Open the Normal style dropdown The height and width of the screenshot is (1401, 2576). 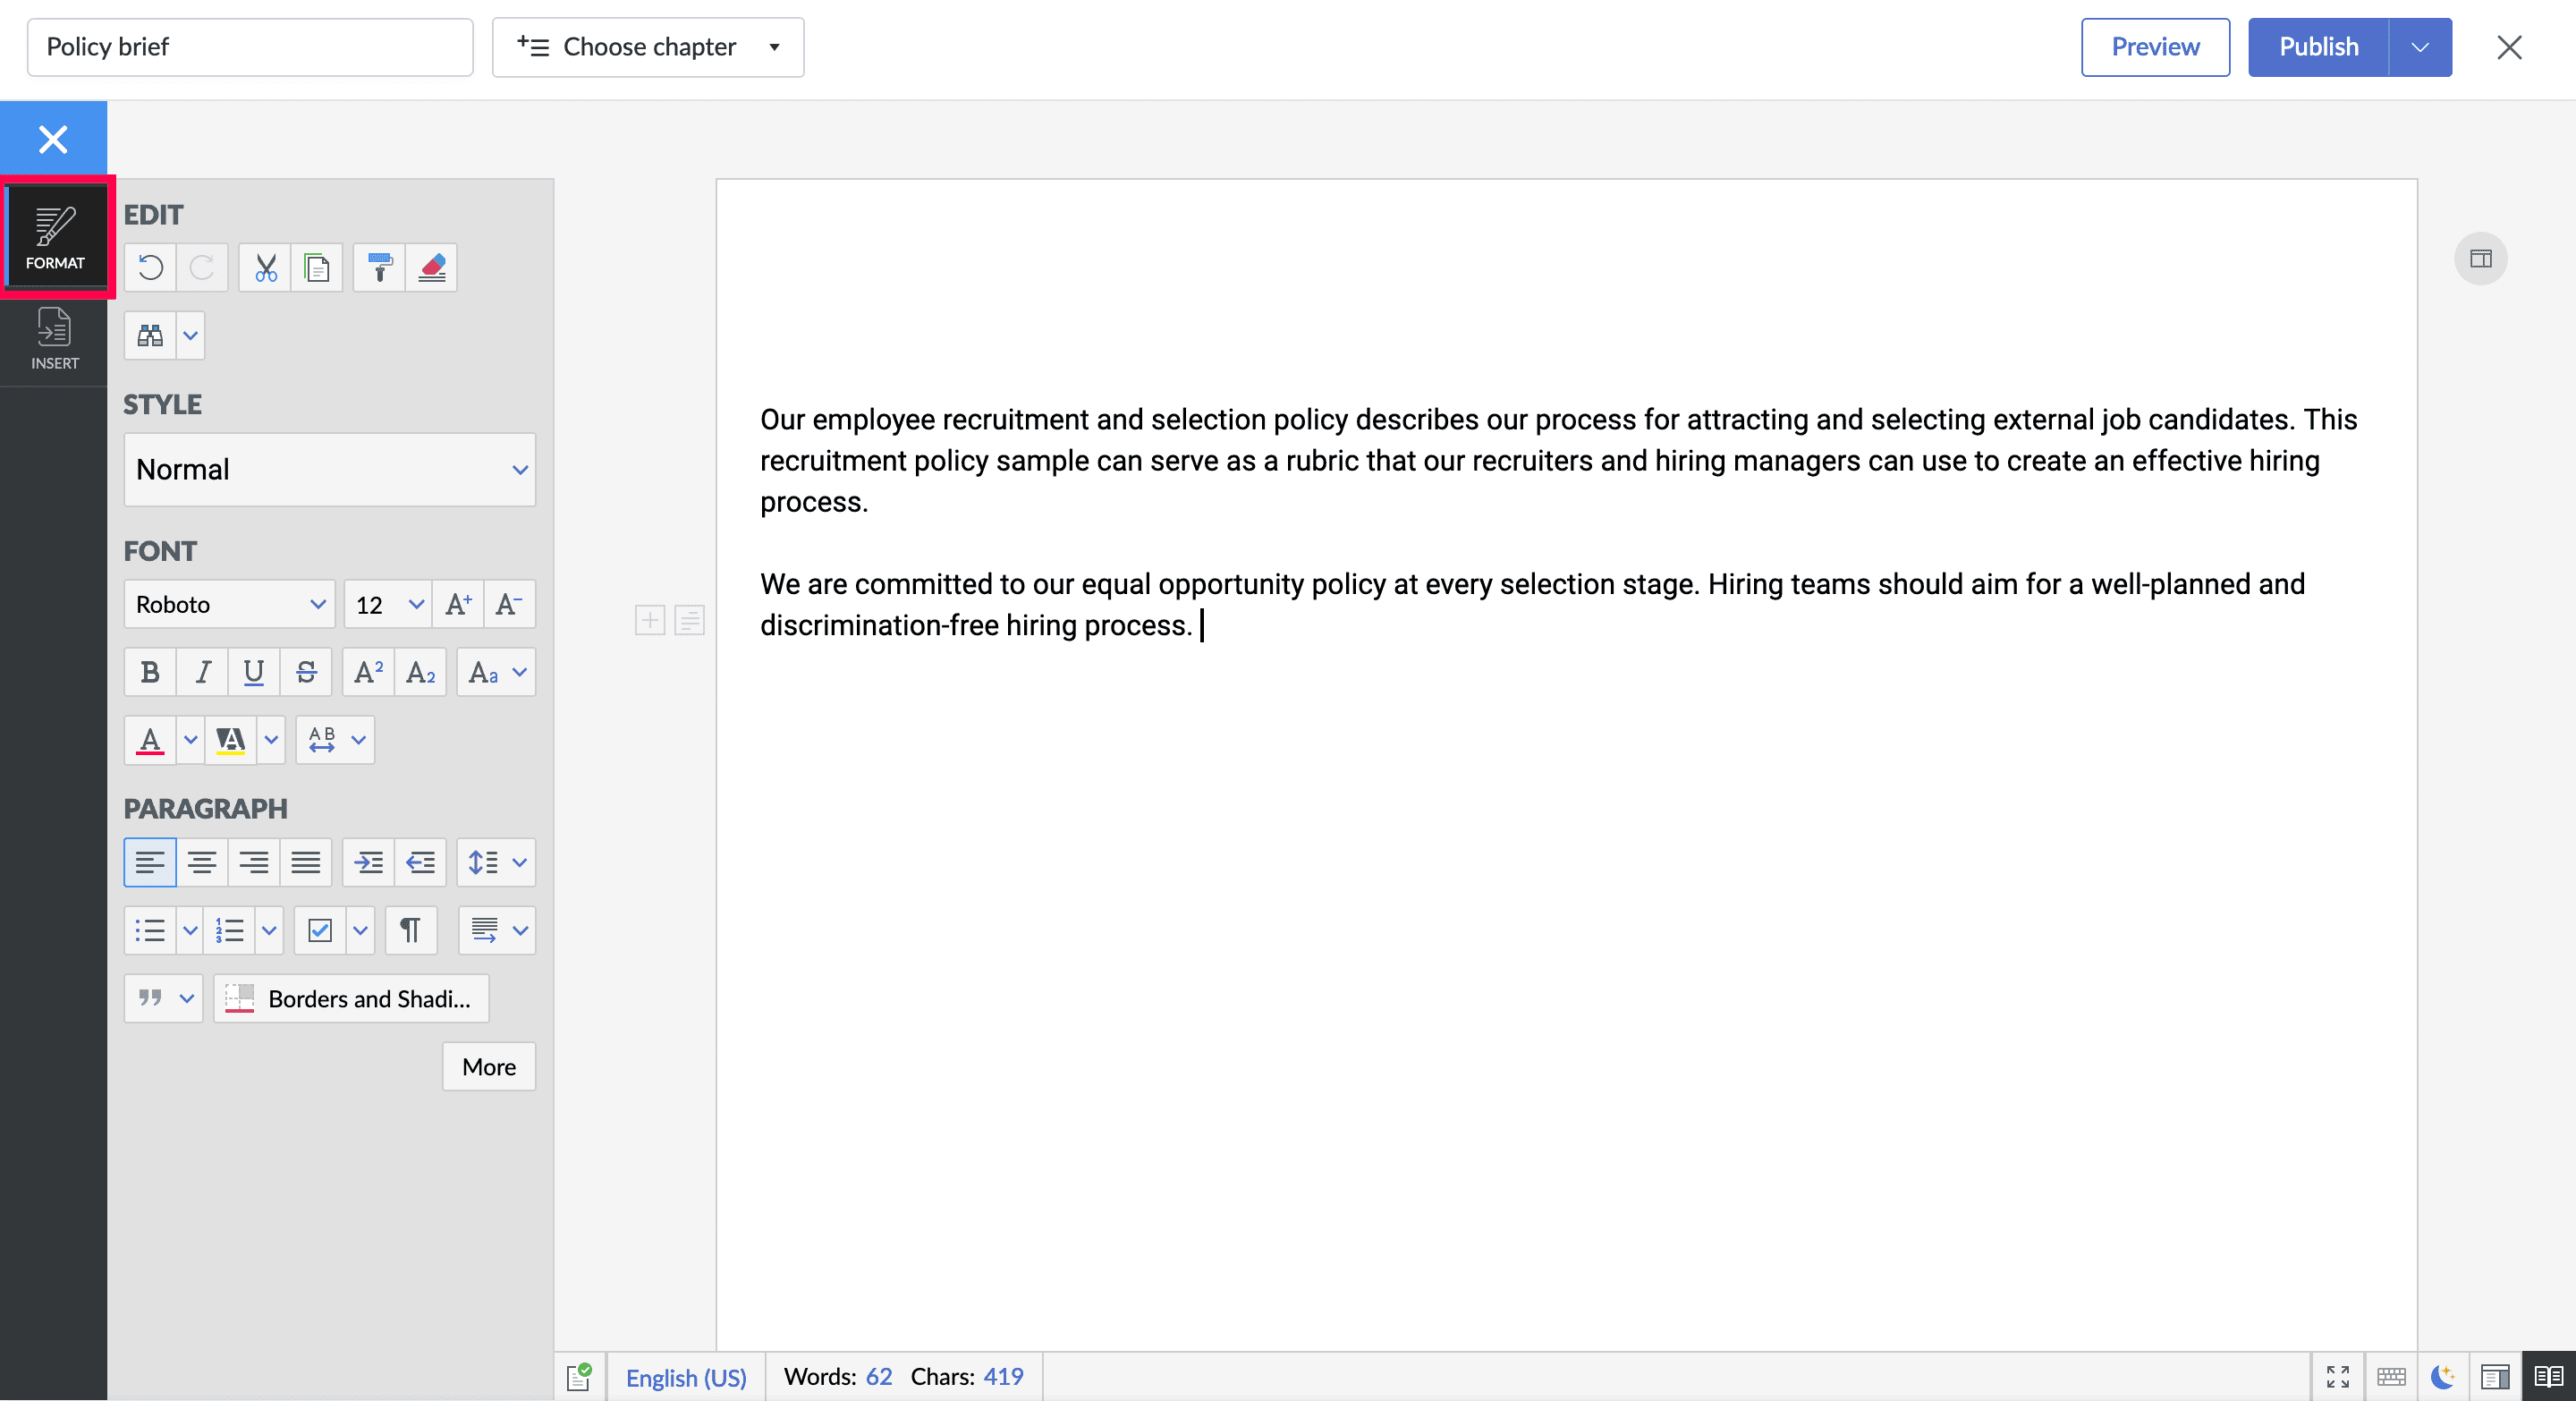tap(329, 469)
